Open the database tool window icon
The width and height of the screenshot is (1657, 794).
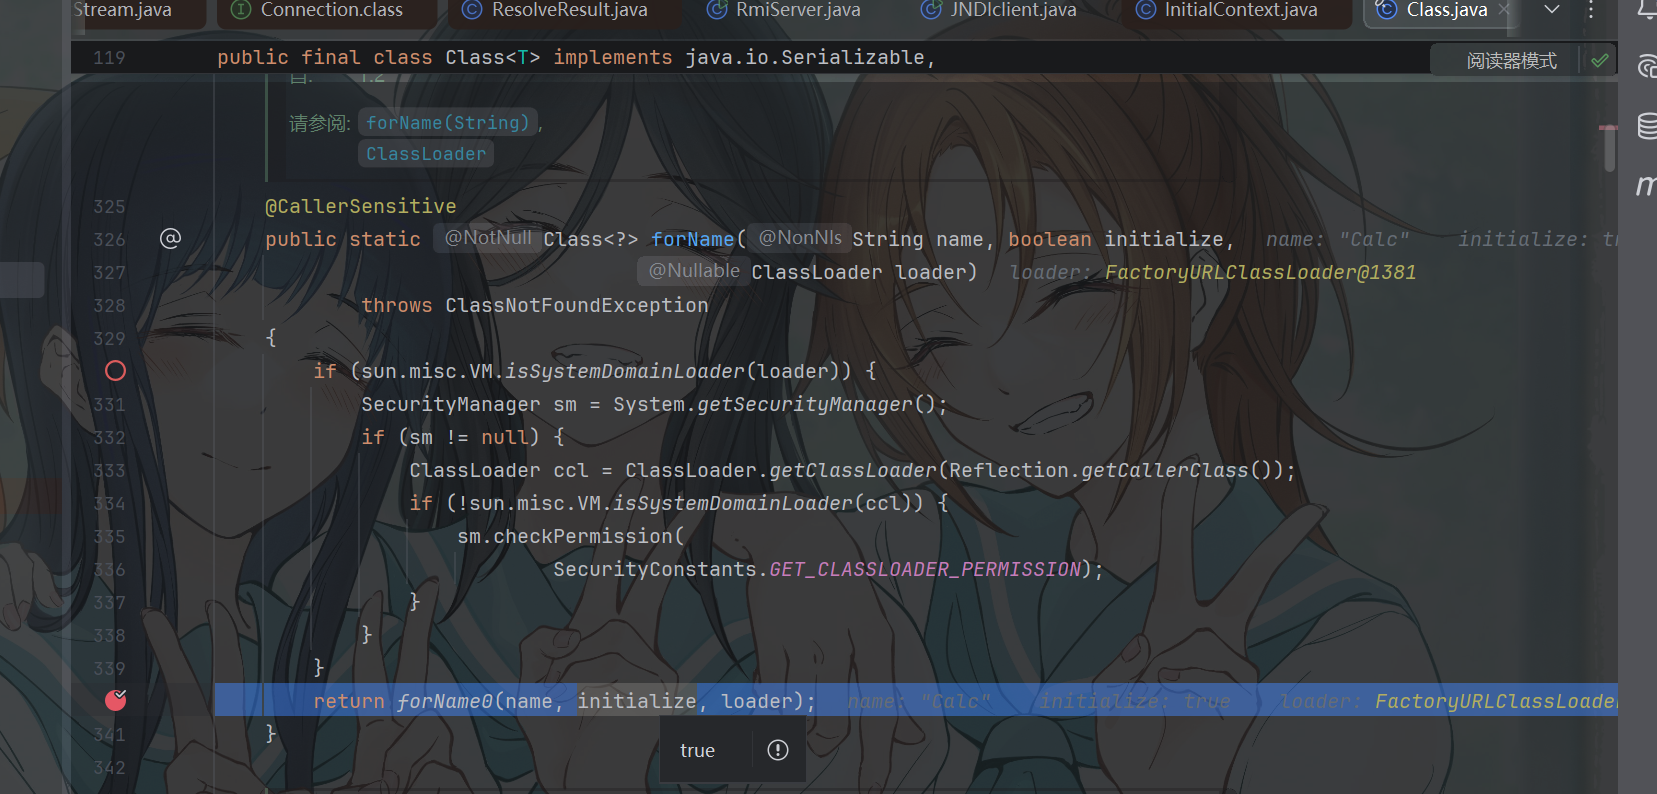point(1646,127)
